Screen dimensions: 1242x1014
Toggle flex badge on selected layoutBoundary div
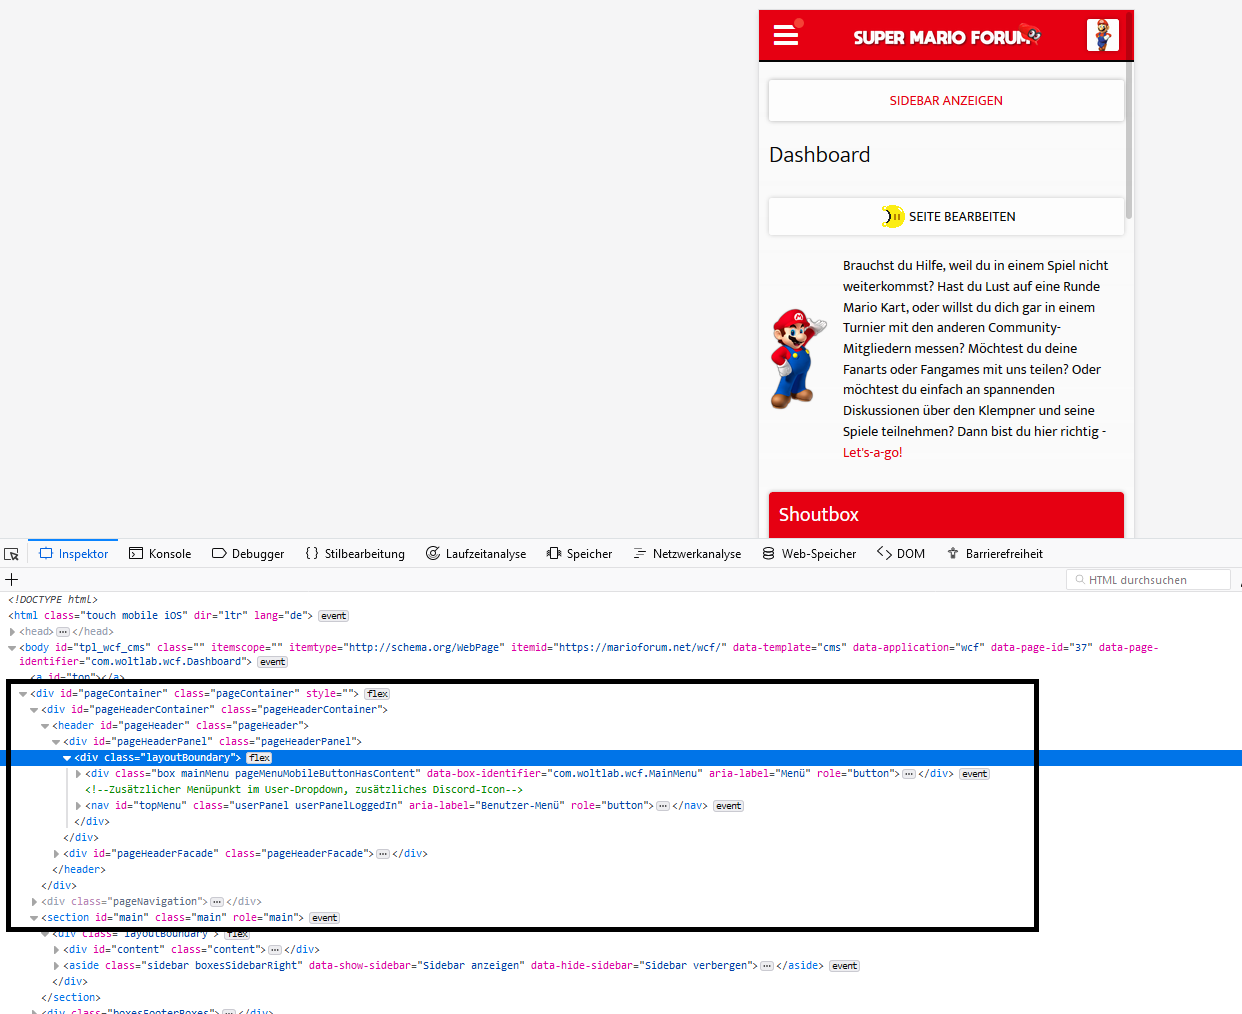(x=259, y=758)
